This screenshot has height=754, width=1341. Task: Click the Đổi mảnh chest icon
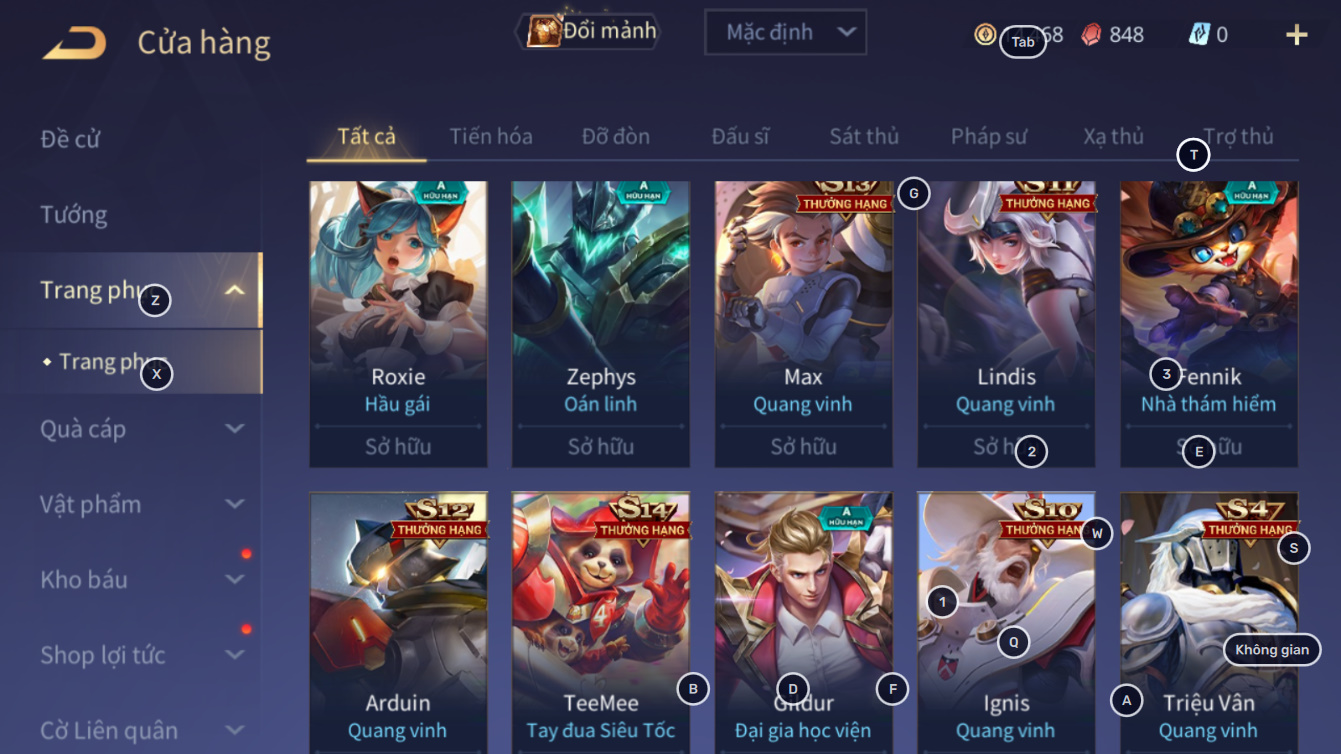point(543,32)
